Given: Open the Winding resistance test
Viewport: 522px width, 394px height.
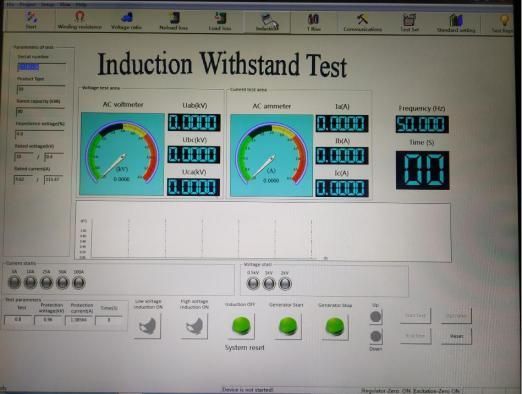Looking at the screenshot, I should 79,20.
